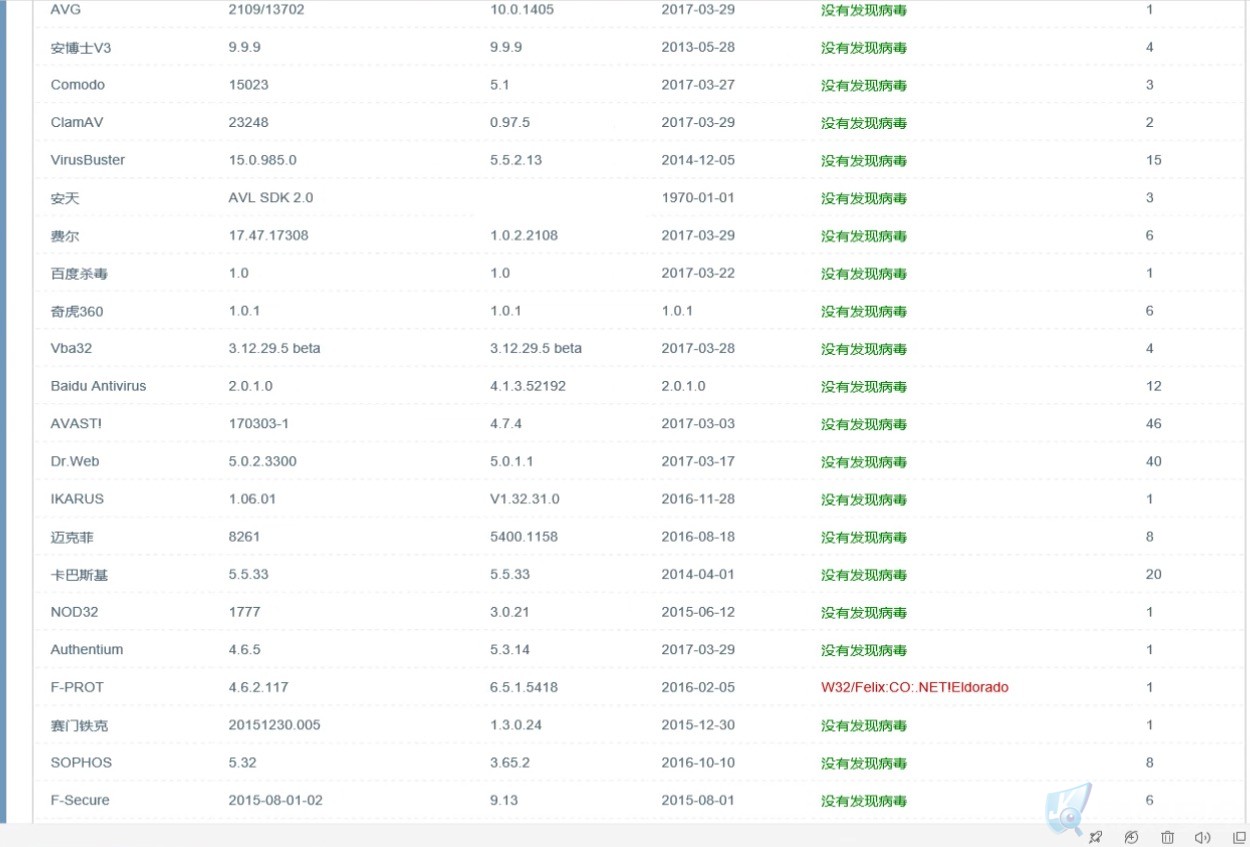Screen dimensions: 1250x847
Task: Select Dr.Web version 5.0.2.3300
Action: 262,461
